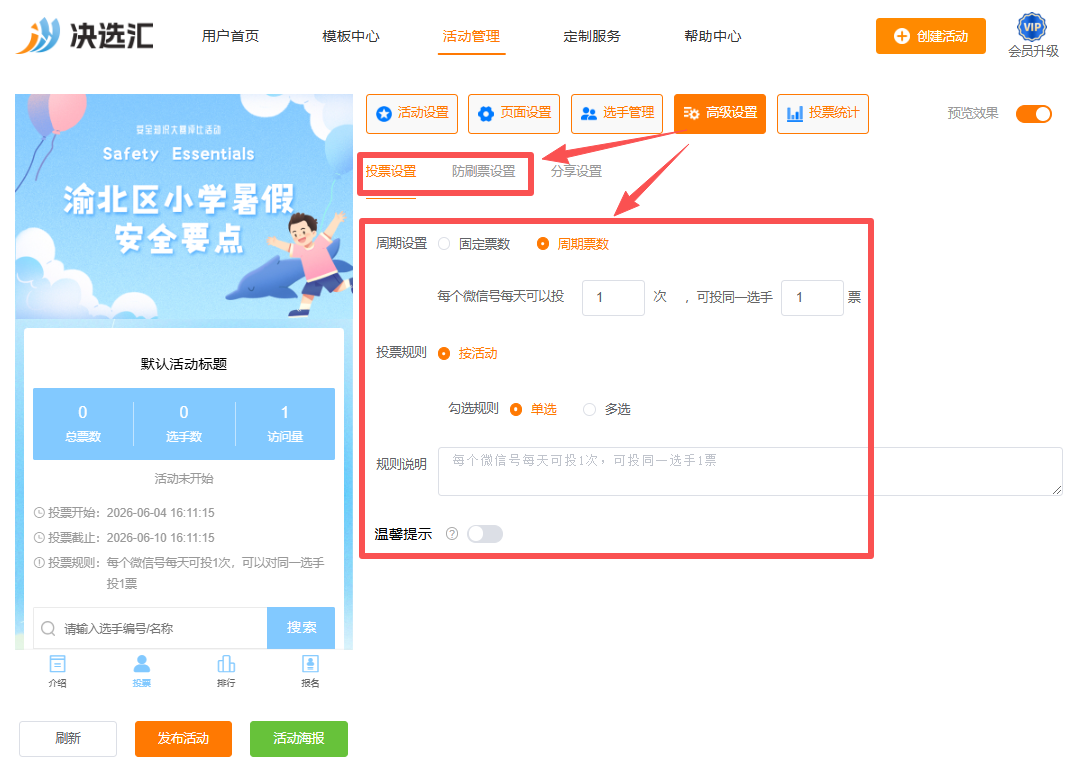This screenshot has width=1071, height=778.
Task: Toggle the 预览效果 switch
Action: [1033, 113]
